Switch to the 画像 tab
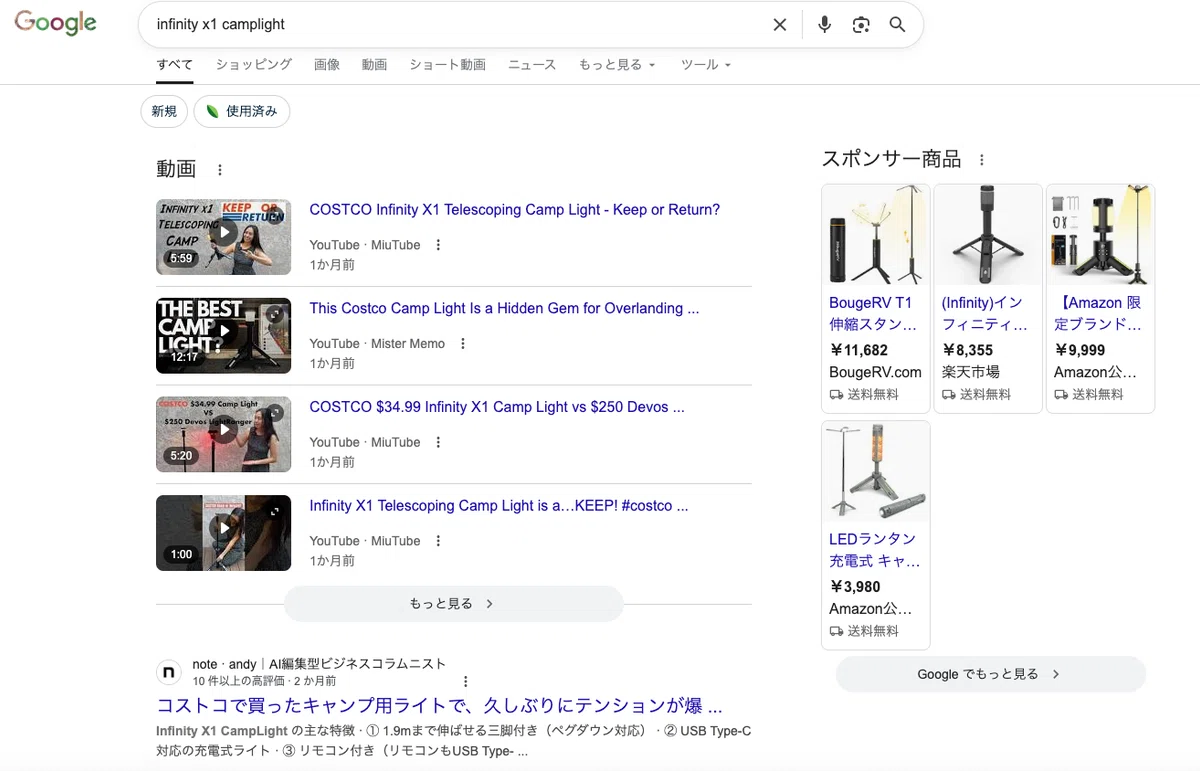This screenshot has width=1200, height=771. [327, 64]
